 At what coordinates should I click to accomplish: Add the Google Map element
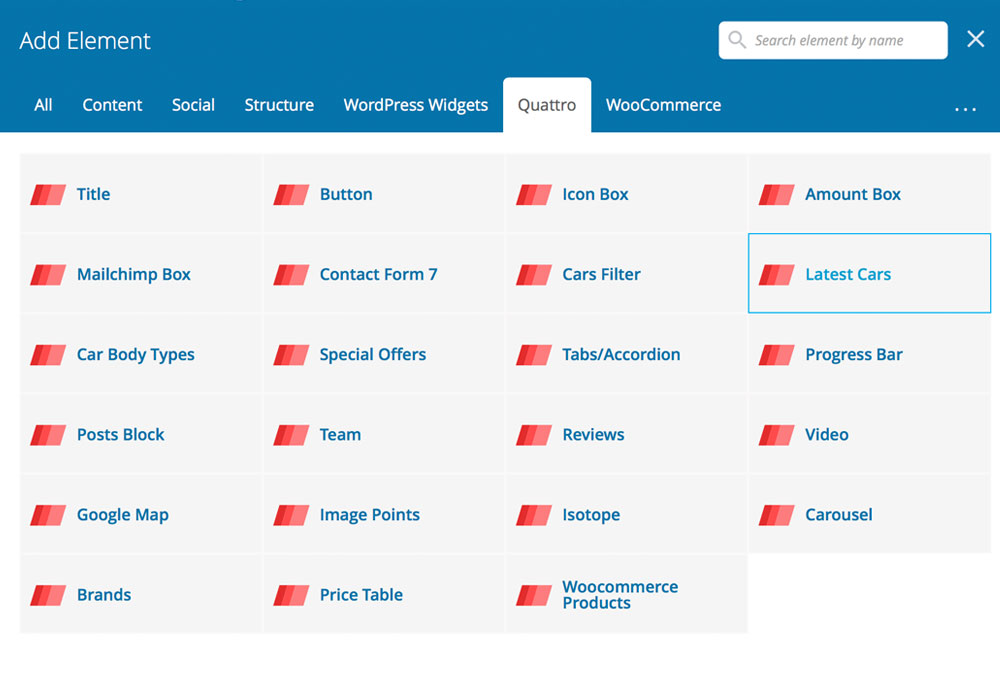pyautogui.click(x=141, y=514)
